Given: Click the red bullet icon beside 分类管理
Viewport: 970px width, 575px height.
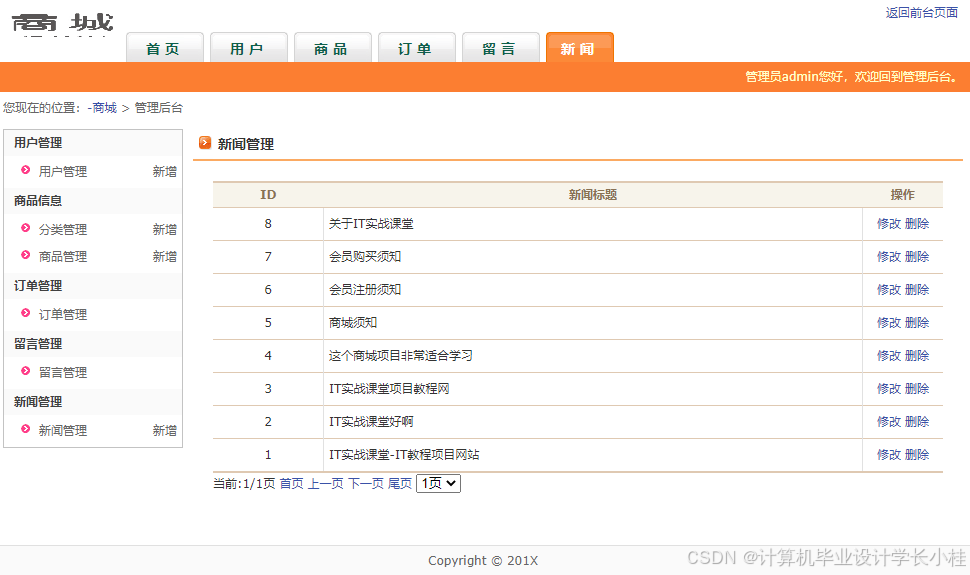Looking at the screenshot, I should click(25, 228).
